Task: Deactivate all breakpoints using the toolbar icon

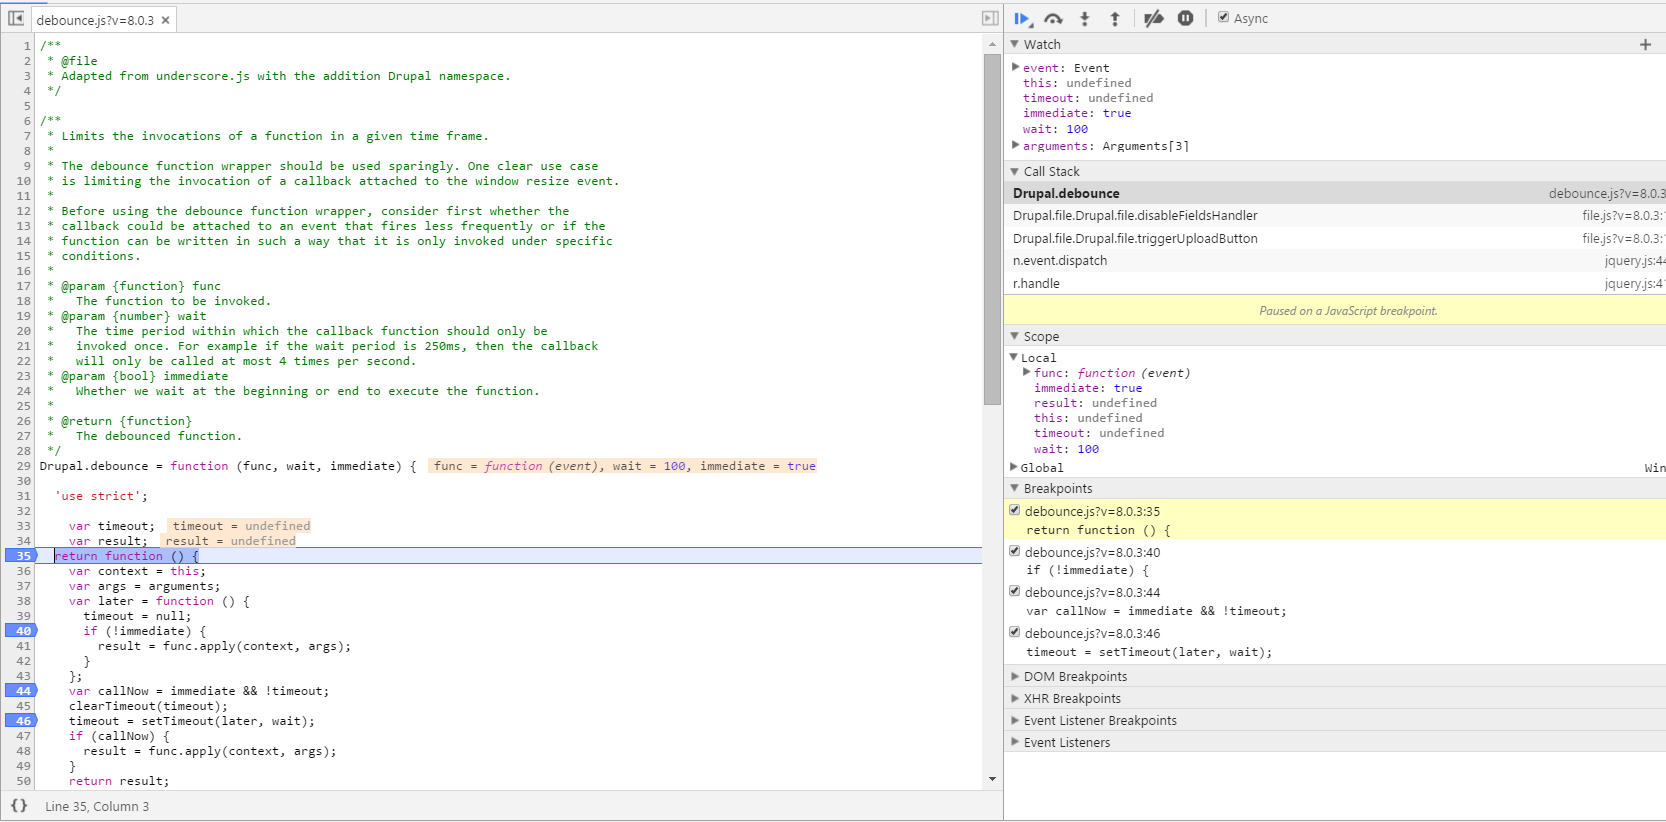Action: pyautogui.click(x=1153, y=19)
